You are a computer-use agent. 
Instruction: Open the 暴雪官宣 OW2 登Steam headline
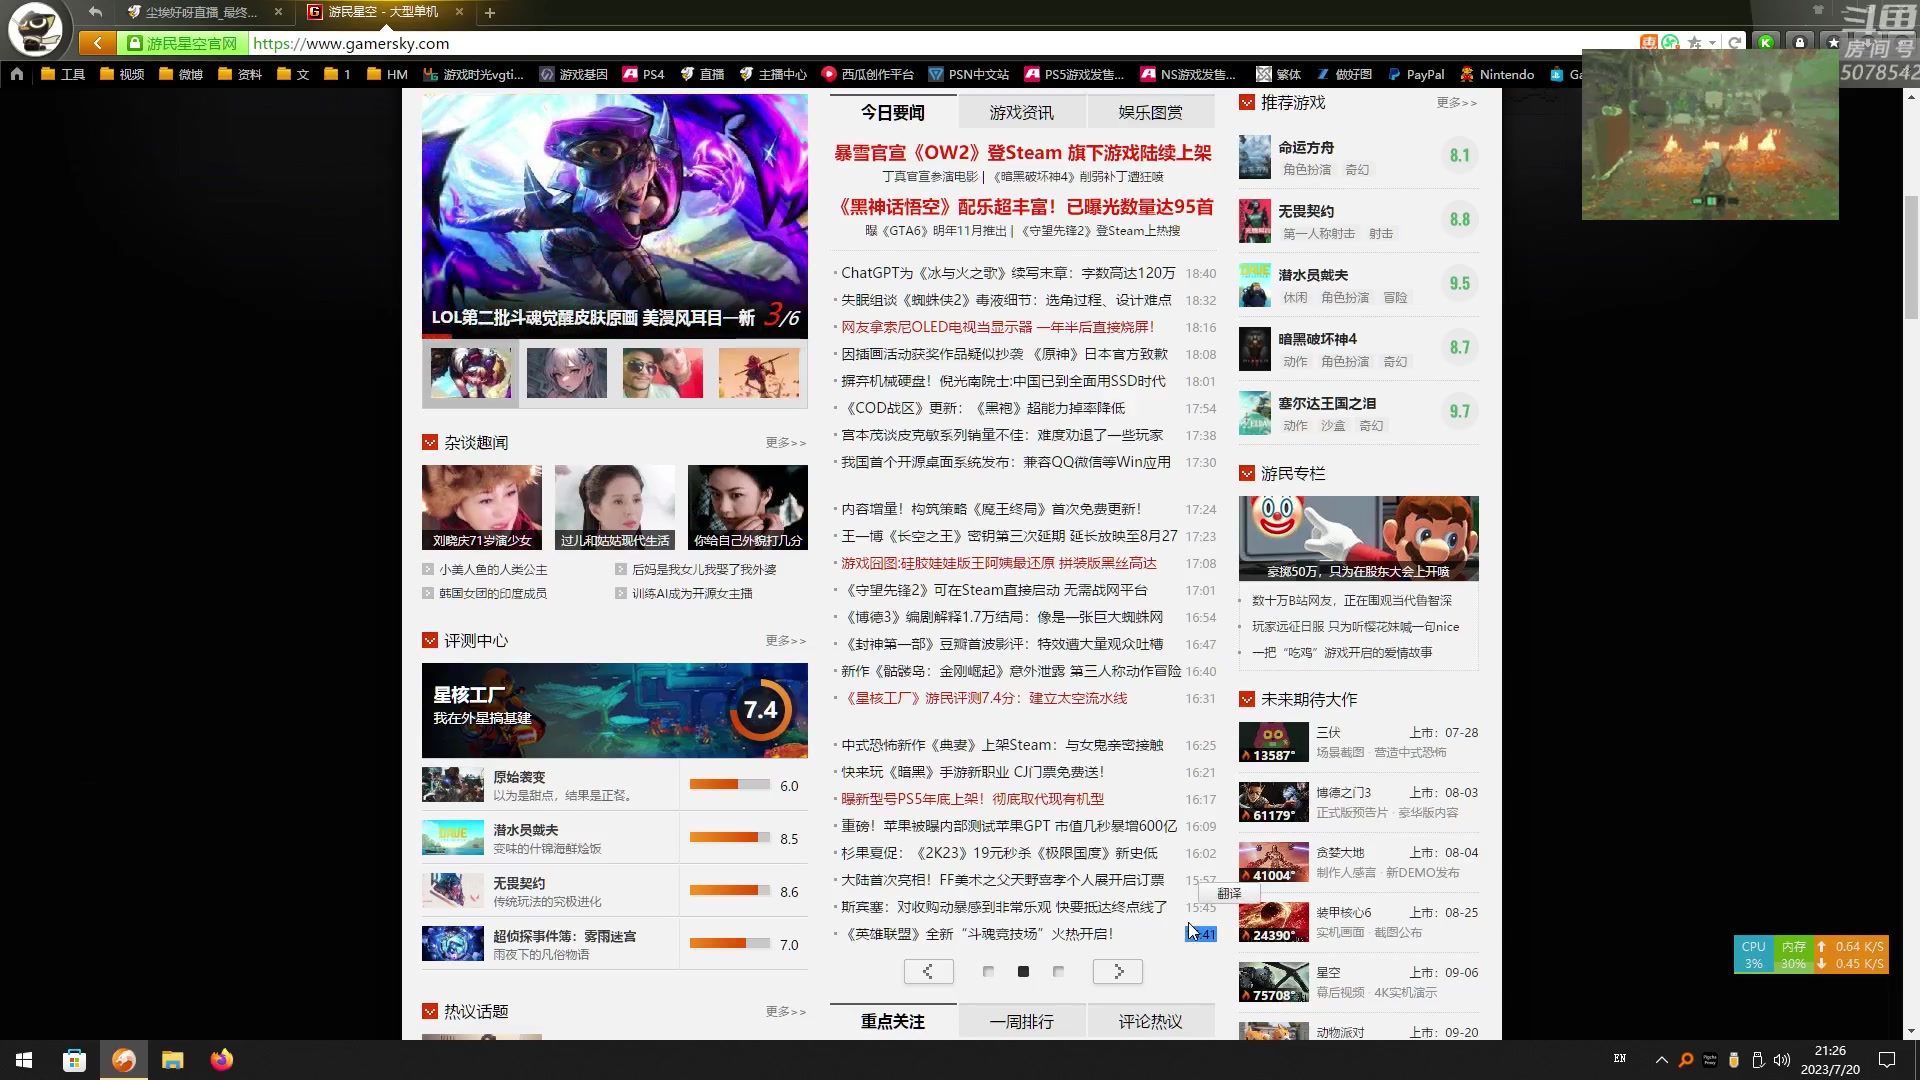(1022, 152)
